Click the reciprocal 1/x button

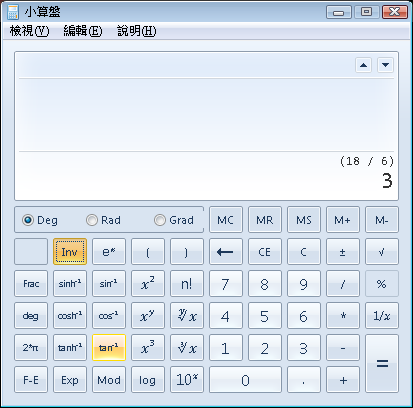tap(382, 316)
